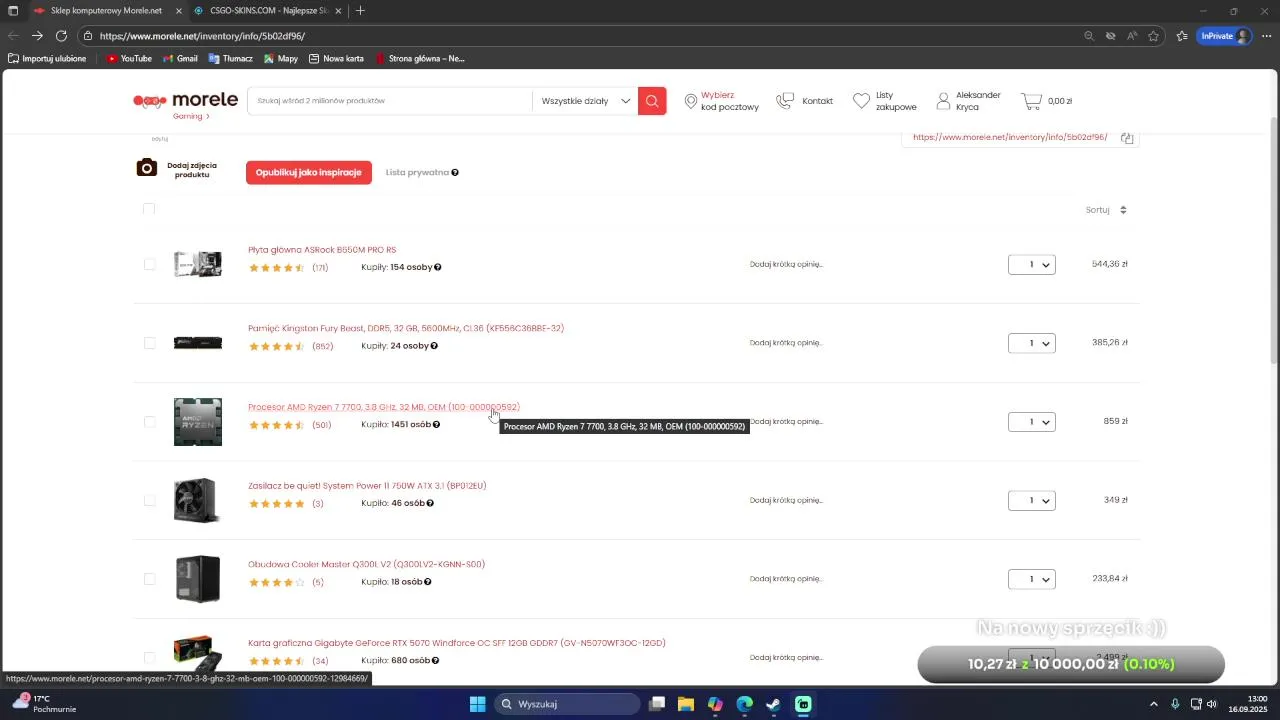Screen dimensions: 1280x720
Task: Check the be quiet! System Power checkbox
Action: coord(150,500)
